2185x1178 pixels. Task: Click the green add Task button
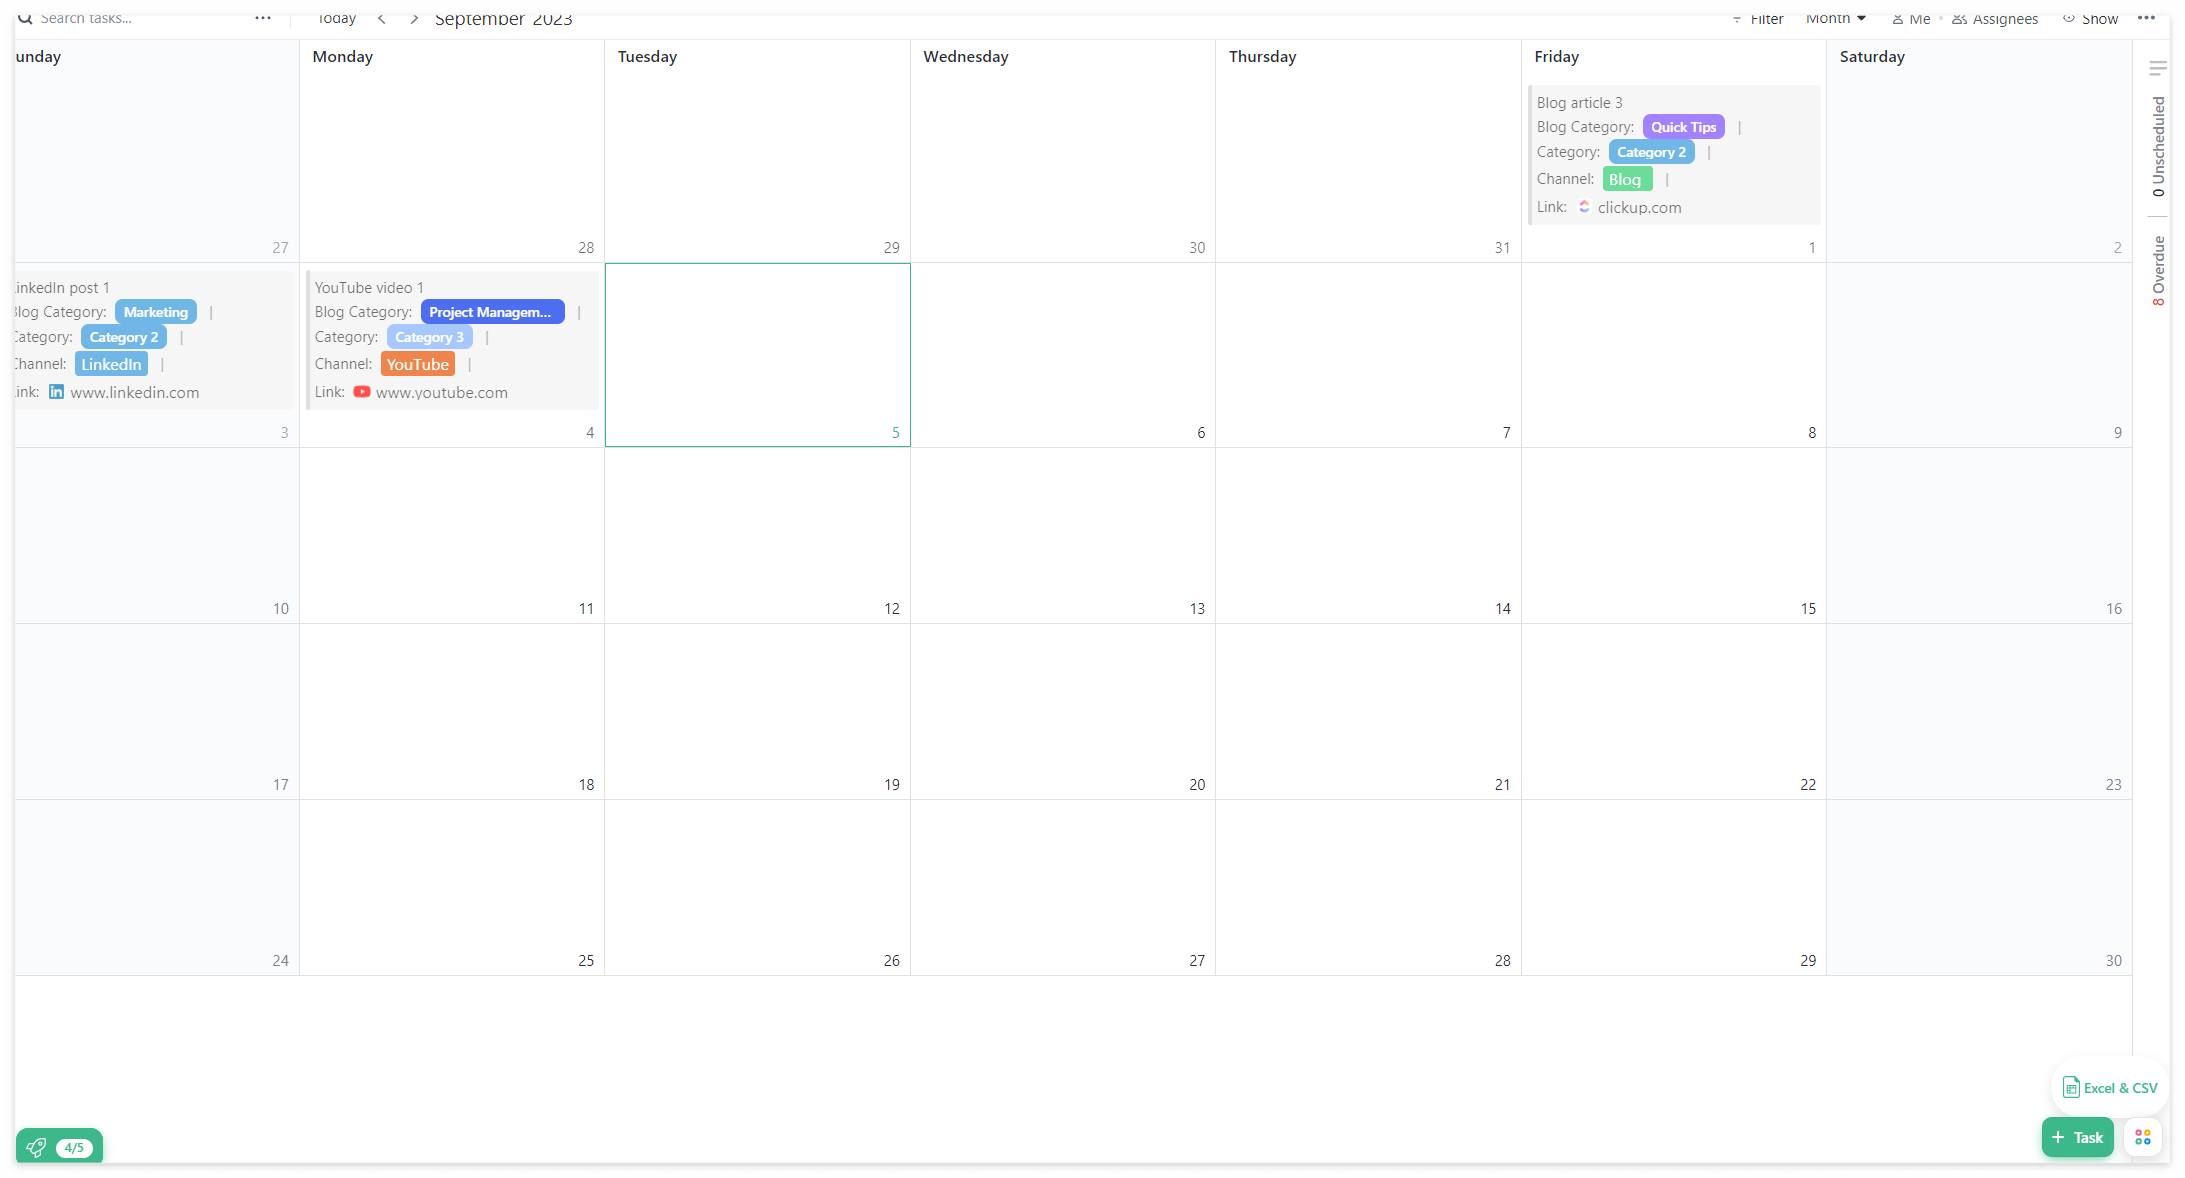(2077, 1137)
